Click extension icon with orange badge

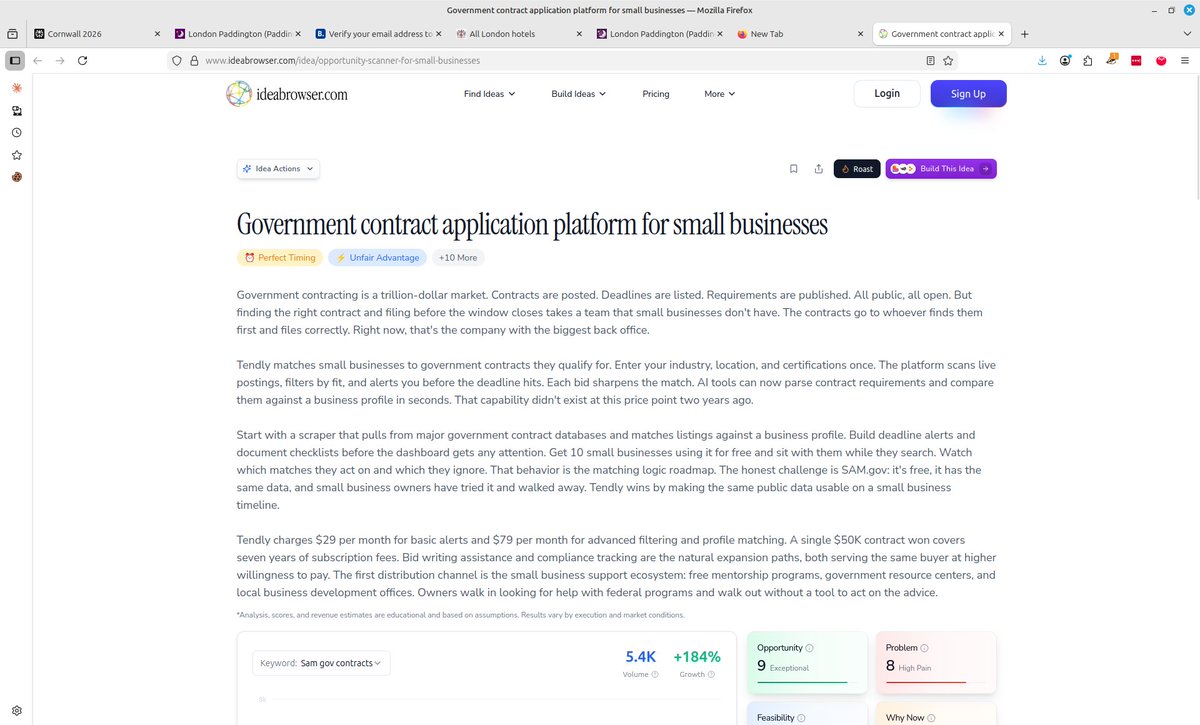point(1112,60)
